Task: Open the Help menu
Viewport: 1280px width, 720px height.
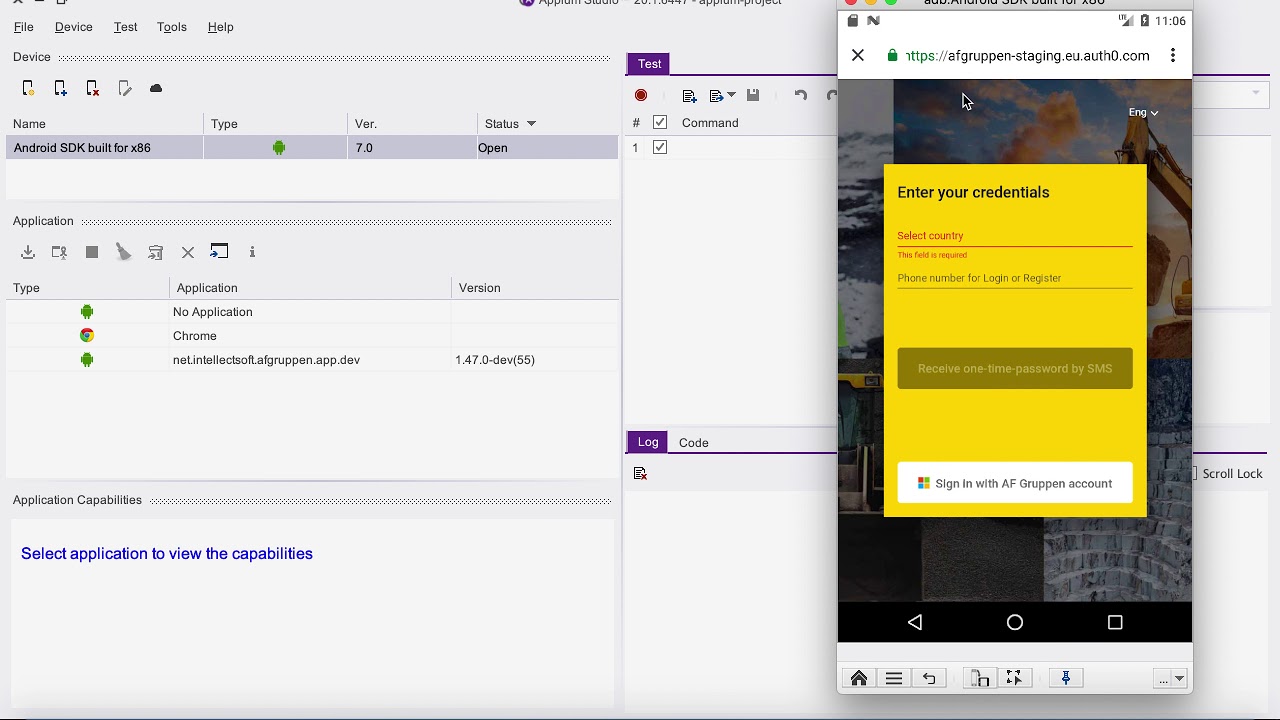Action: (220, 27)
